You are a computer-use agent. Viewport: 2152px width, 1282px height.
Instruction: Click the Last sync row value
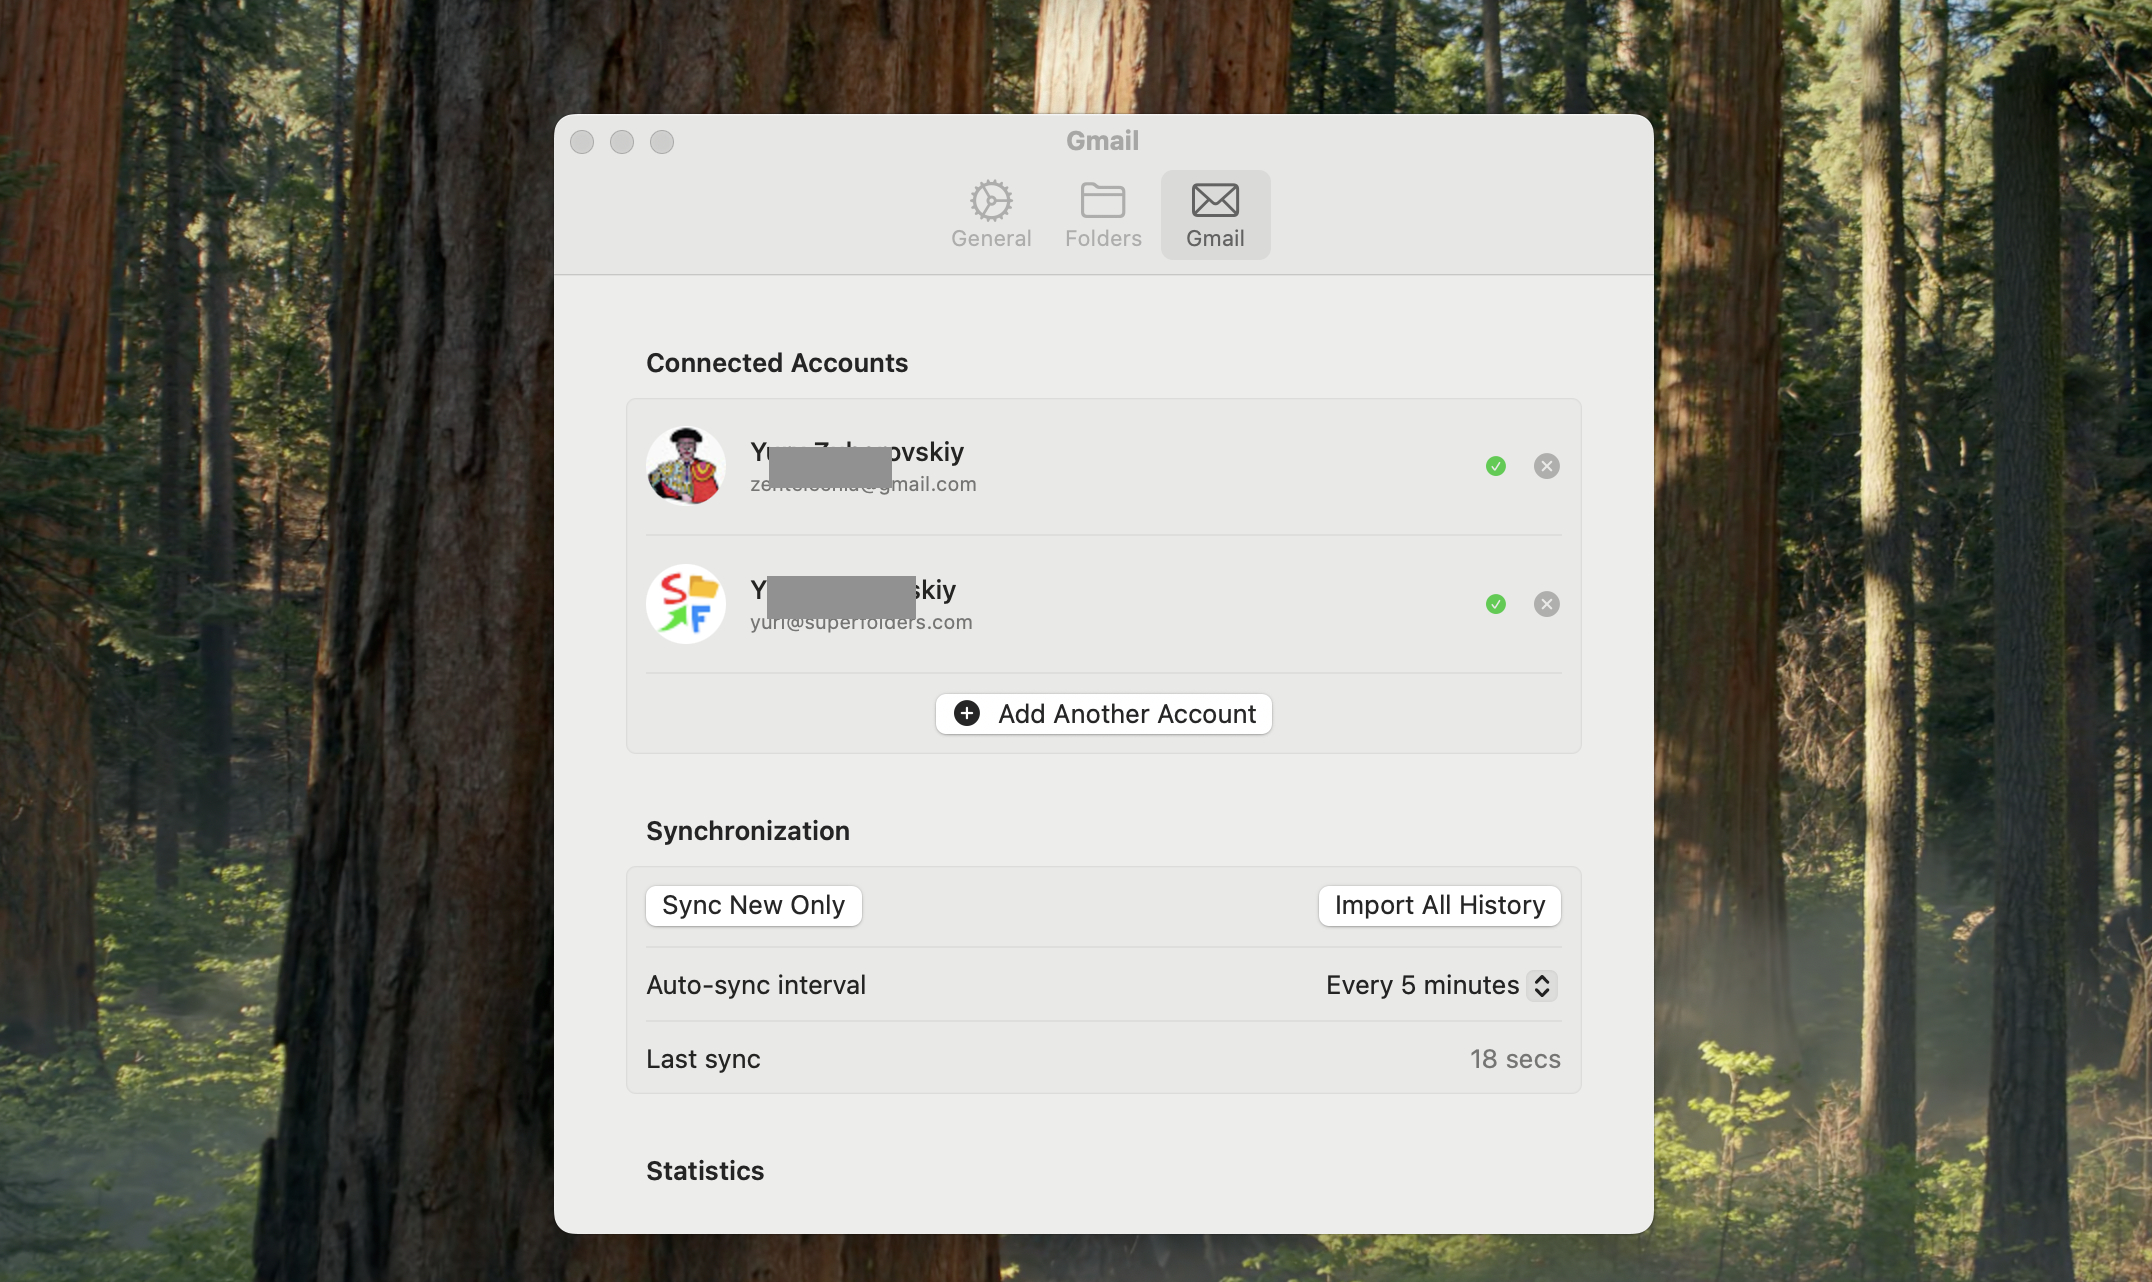point(1514,1059)
